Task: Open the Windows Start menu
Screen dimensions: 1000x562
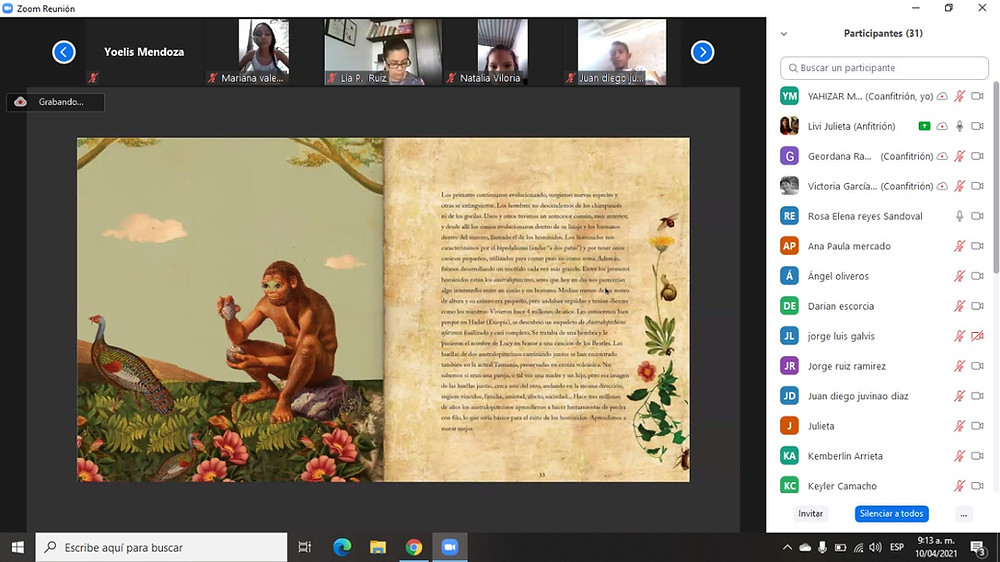Action: [17, 547]
